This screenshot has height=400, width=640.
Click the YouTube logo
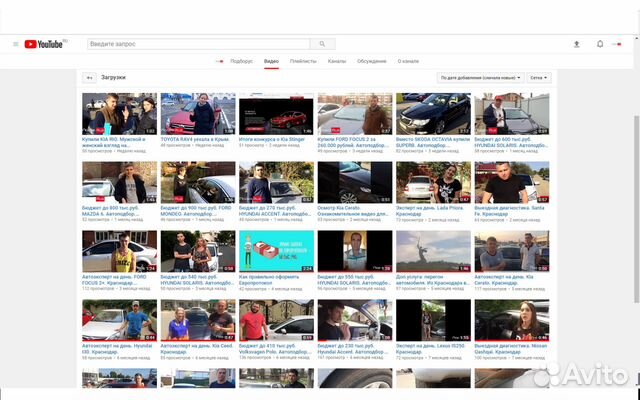pos(44,44)
